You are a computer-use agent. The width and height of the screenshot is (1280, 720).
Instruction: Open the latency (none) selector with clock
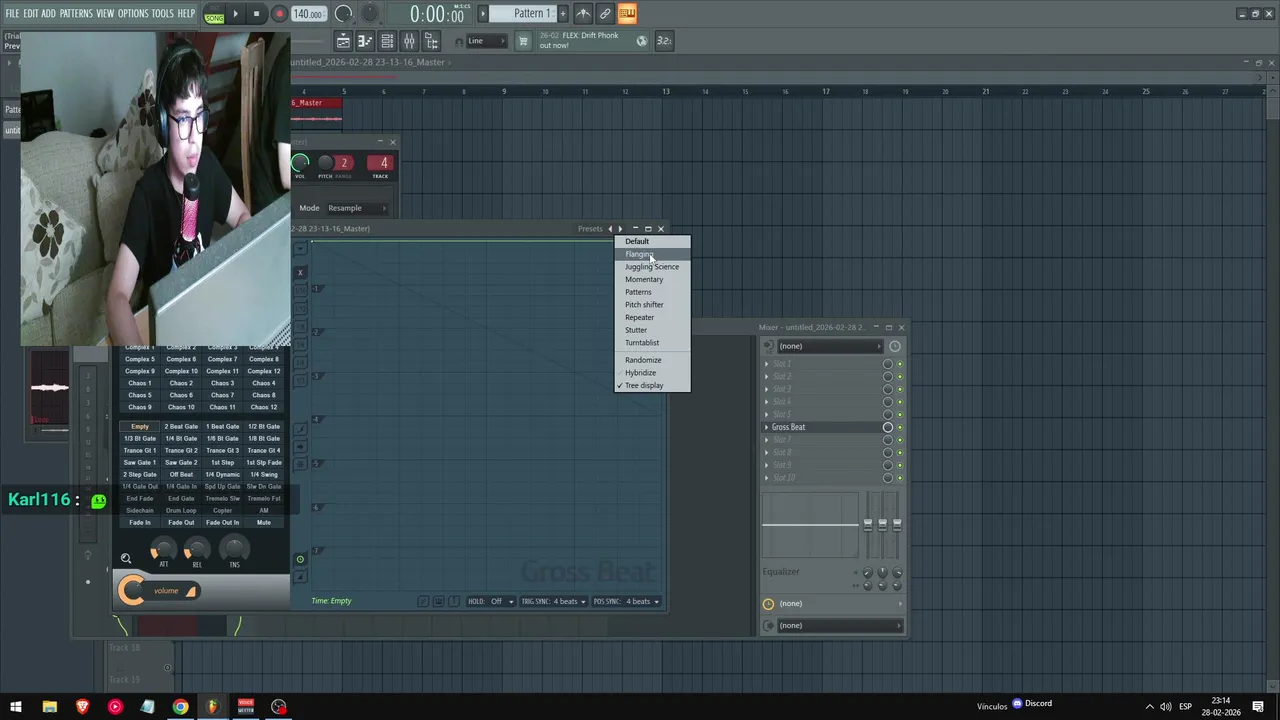pyautogui.click(x=833, y=604)
